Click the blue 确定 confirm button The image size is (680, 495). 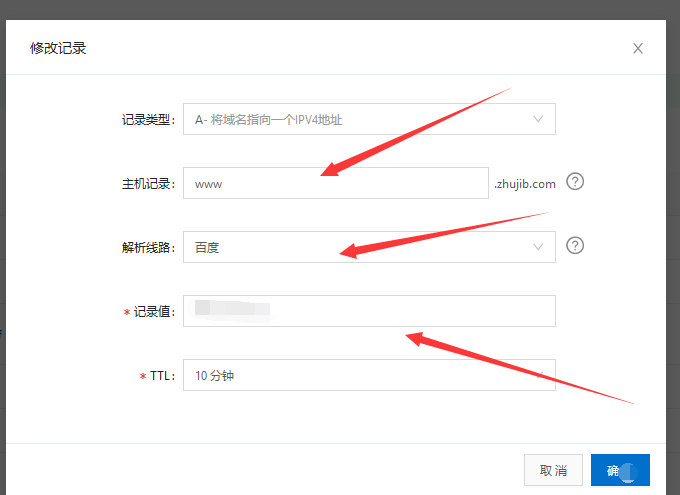pyautogui.click(x=620, y=470)
